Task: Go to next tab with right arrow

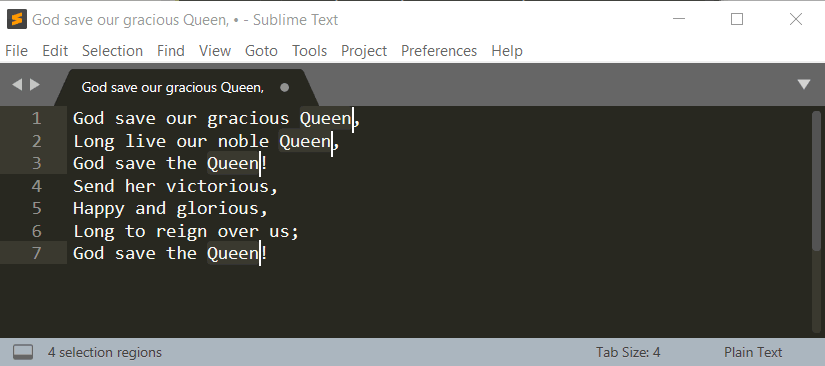Action: pos(35,85)
